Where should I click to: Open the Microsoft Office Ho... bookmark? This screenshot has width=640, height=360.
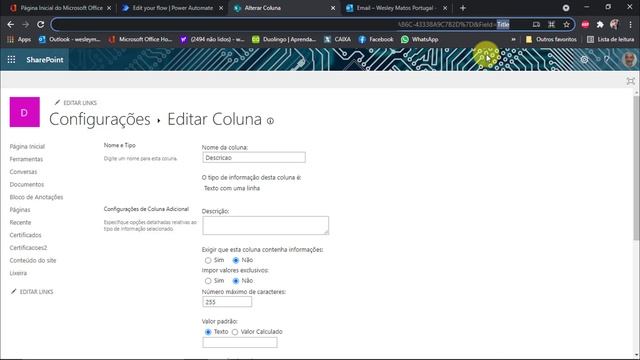click(x=140, y=40)
